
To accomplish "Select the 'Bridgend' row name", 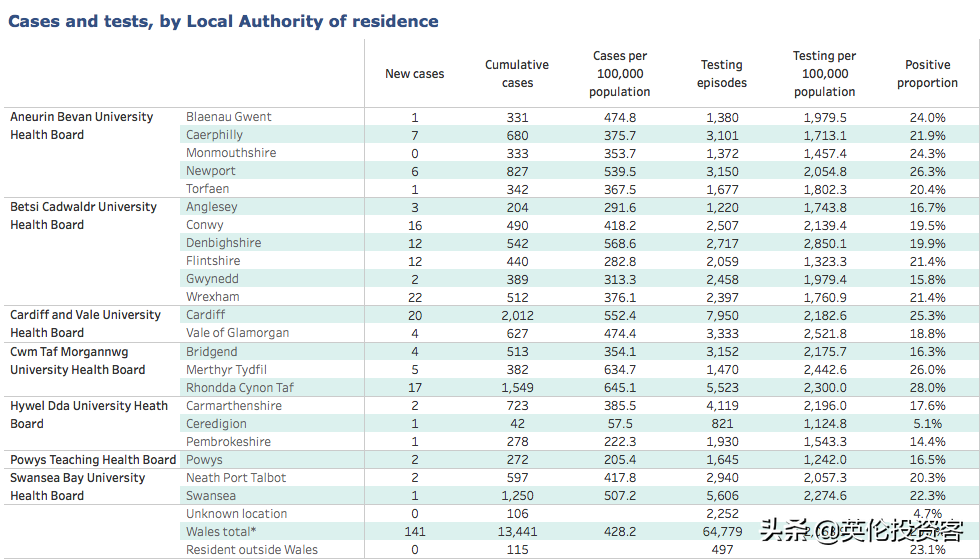I will tap(211, 351).
